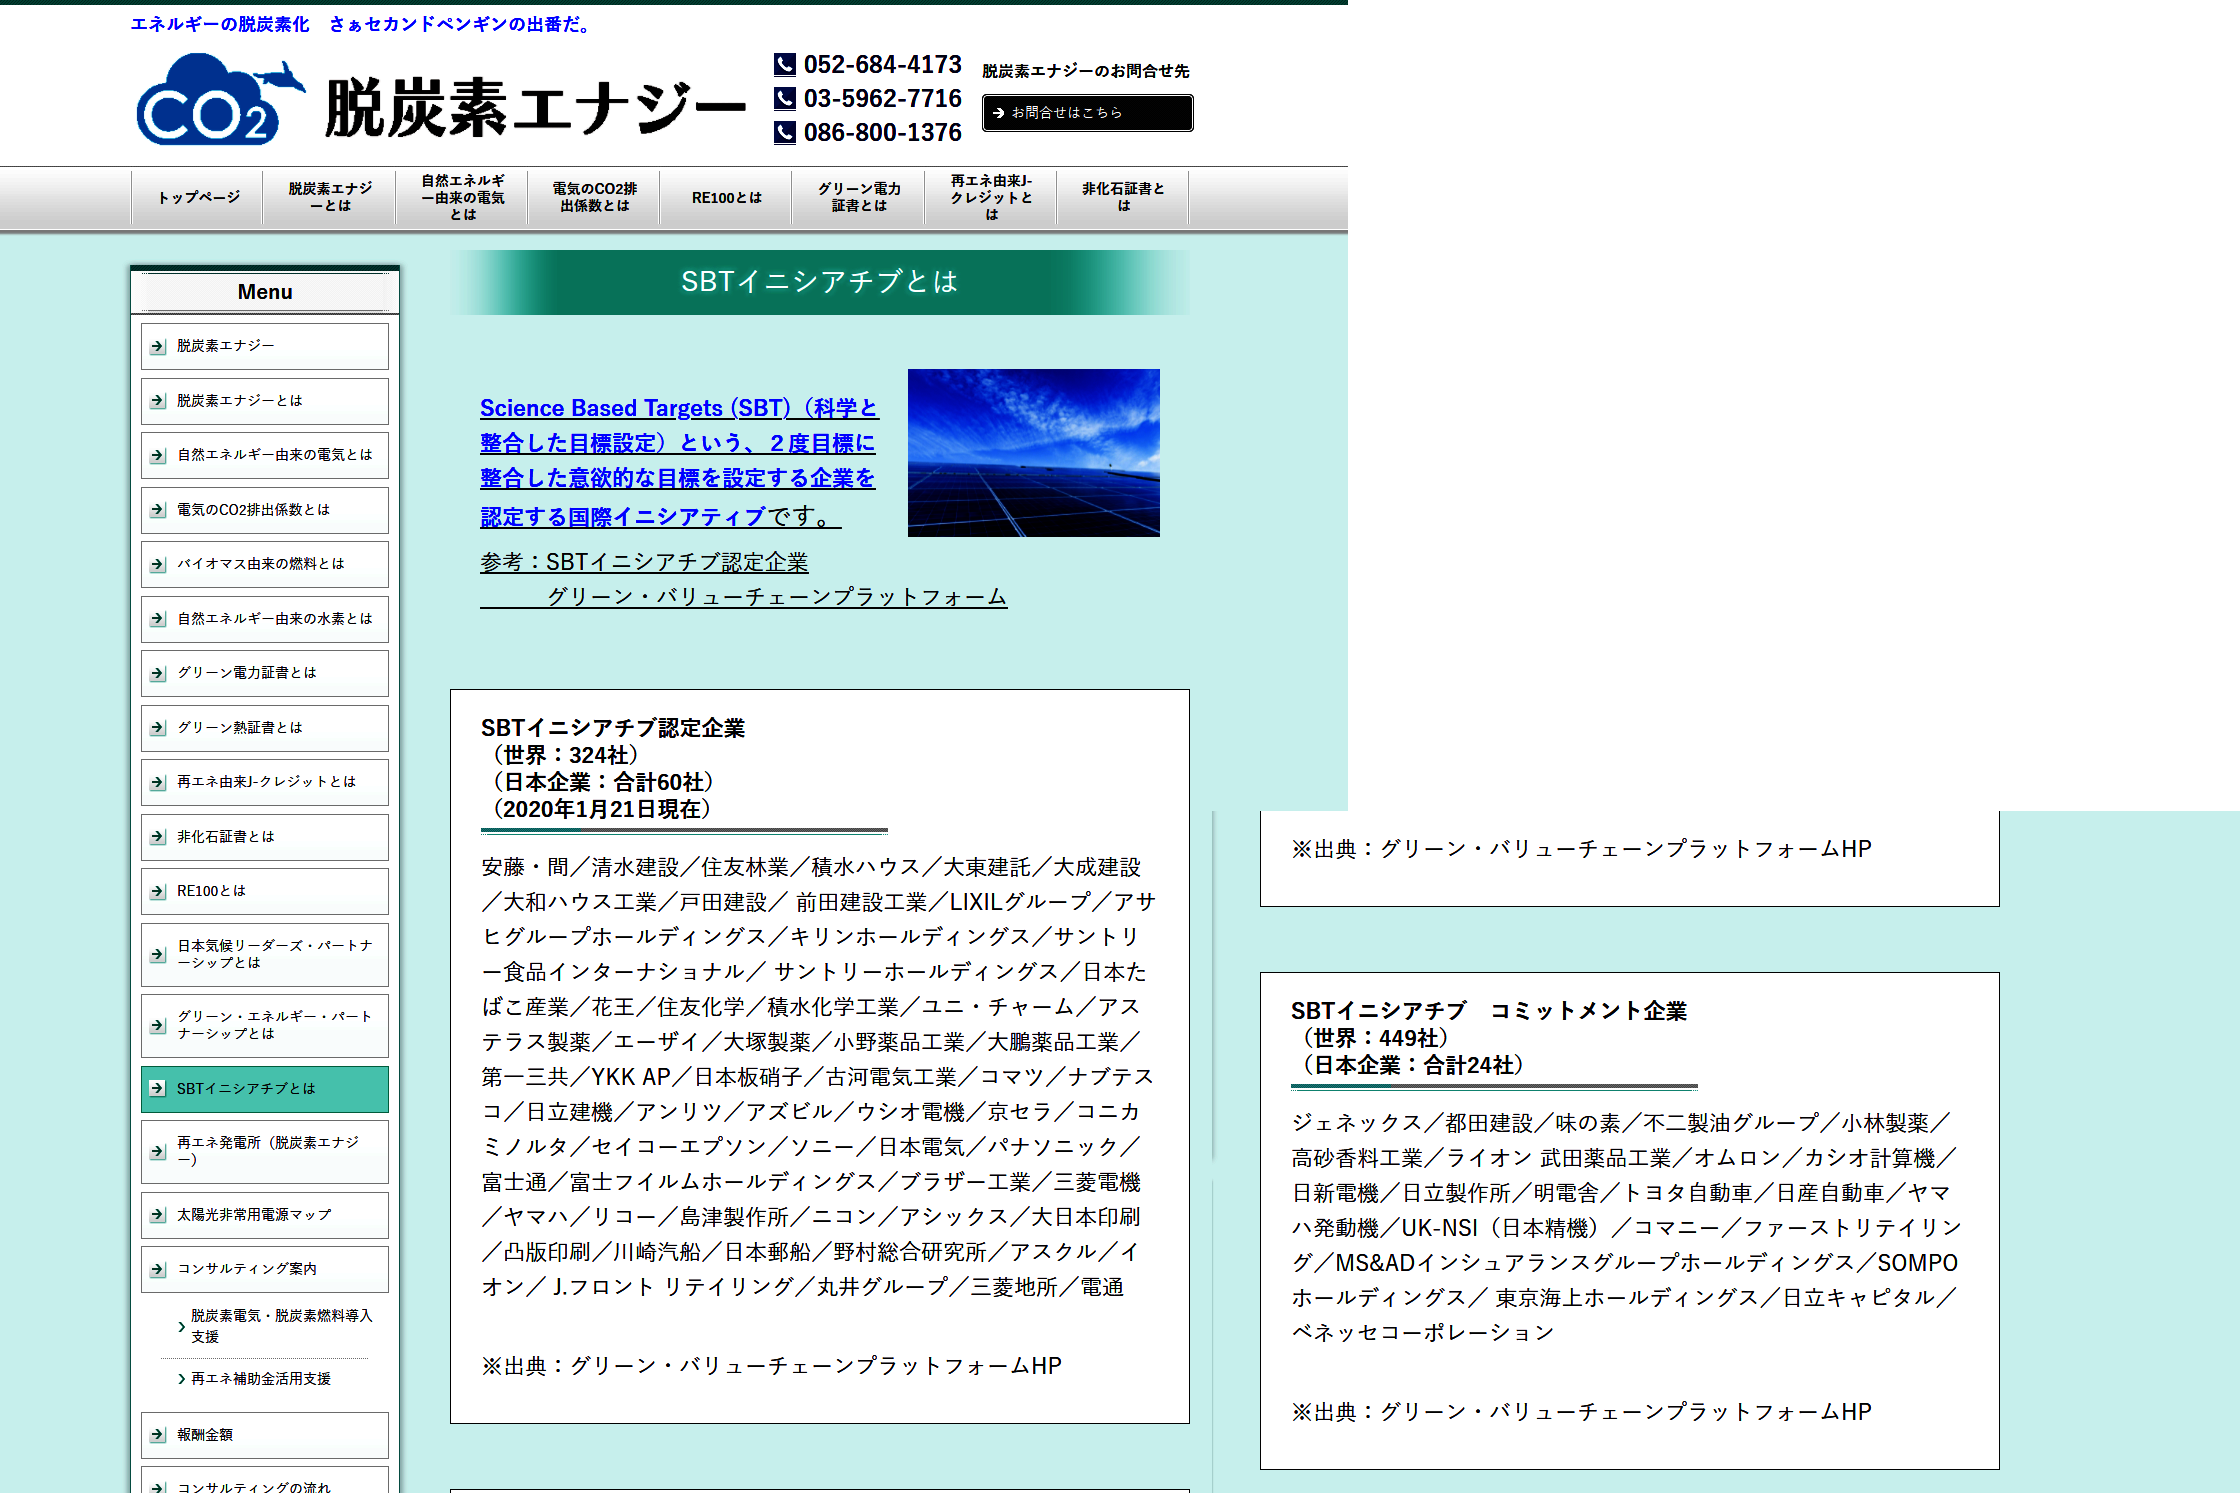Screen dimensions: 2240x1493
Task: Click arrow icon beside 太陽光非常用電源マップ
Action: coord(158,1216)
